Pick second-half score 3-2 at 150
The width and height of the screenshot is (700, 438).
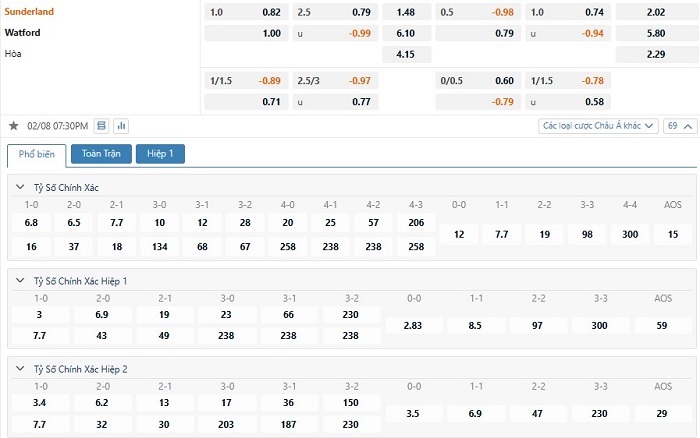(351, 403)
